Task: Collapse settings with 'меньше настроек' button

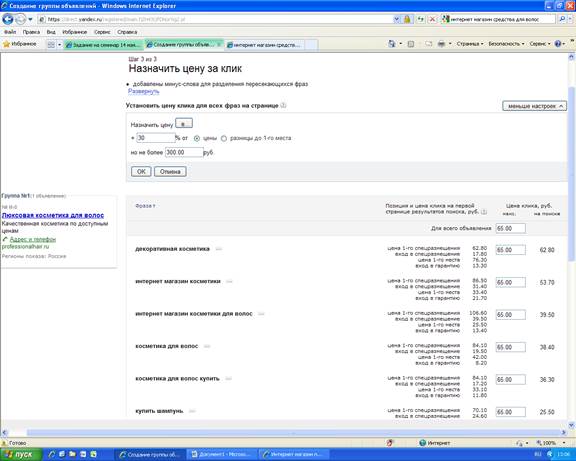Action: (534, 106)
